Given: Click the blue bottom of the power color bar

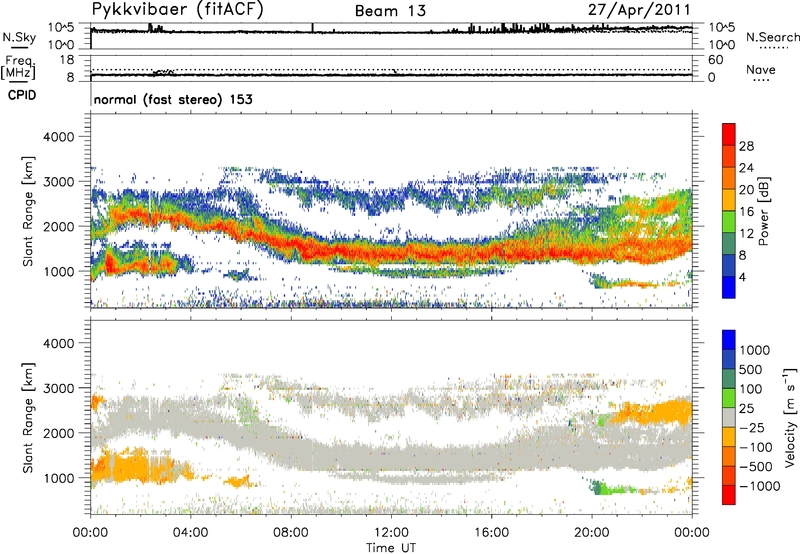Looking at the screenshot, I should [729, 287].
